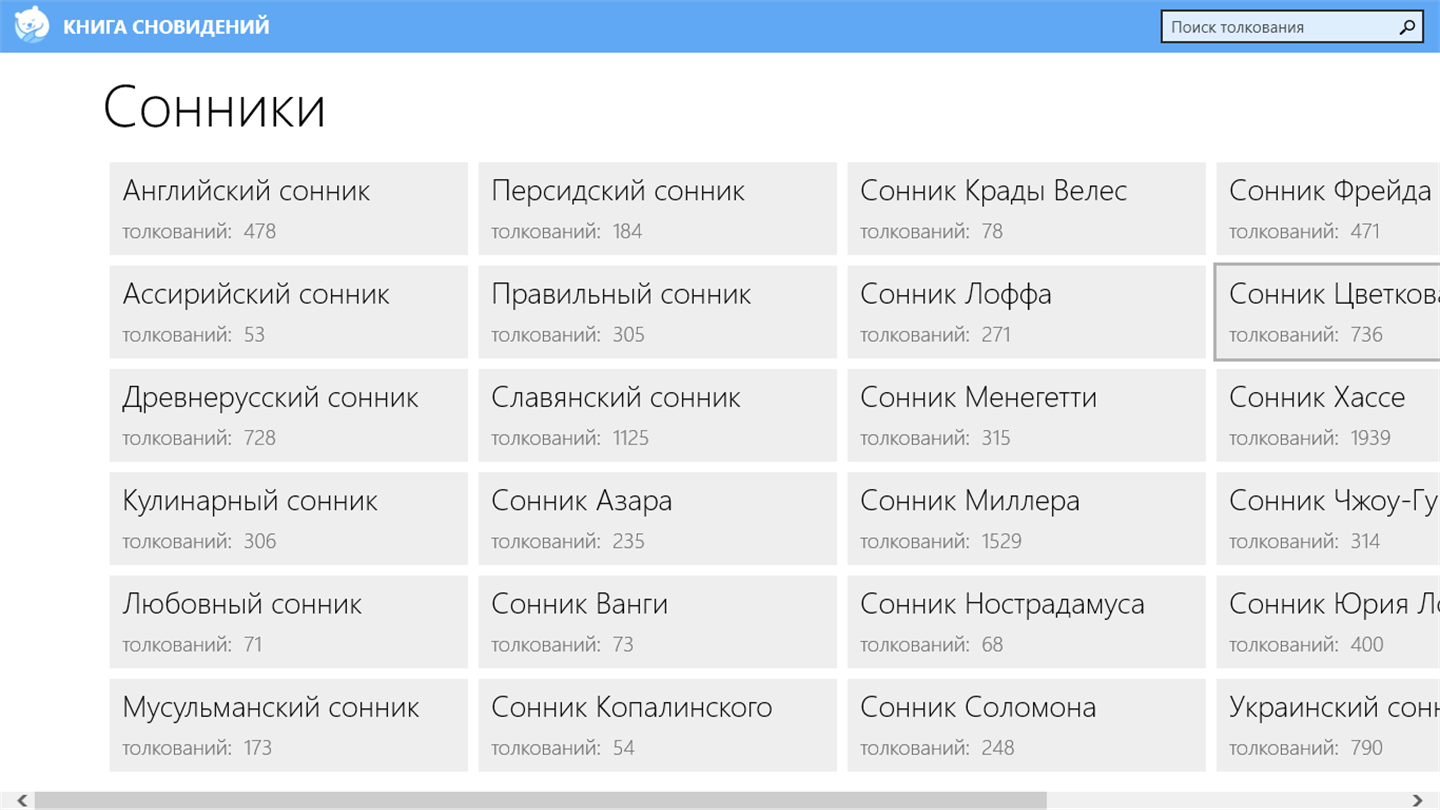Click the right scrollbar arrow
Image resolution: width=1440 pixels, height=810 pixels.
[x=1417, y=801]
